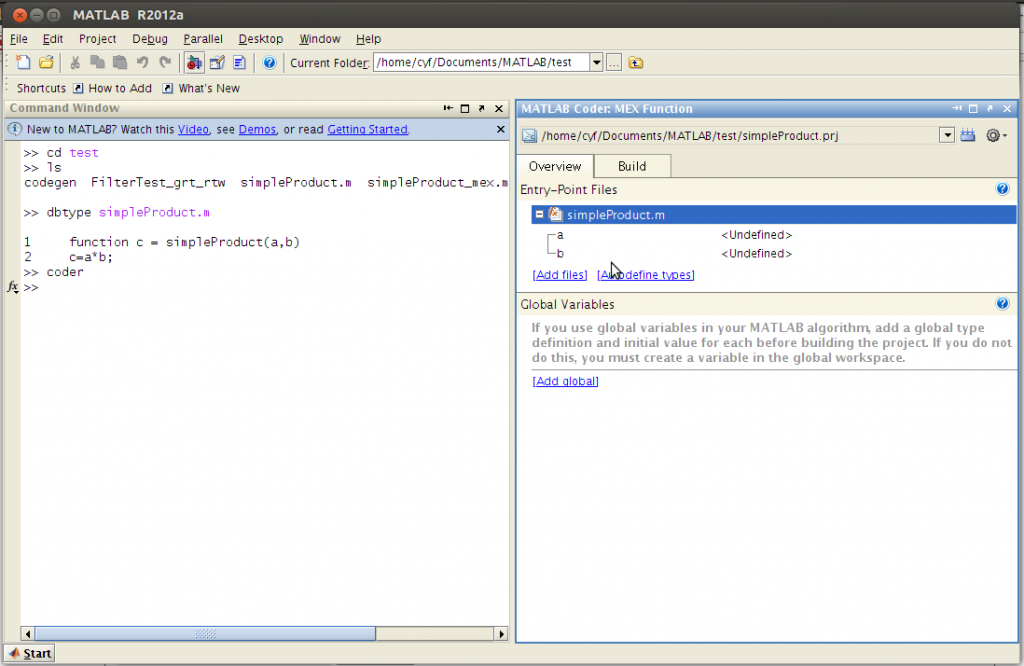
Task: Open a file using the Open Folder icon
Action: pyautogui.click(x=45, y=62)
